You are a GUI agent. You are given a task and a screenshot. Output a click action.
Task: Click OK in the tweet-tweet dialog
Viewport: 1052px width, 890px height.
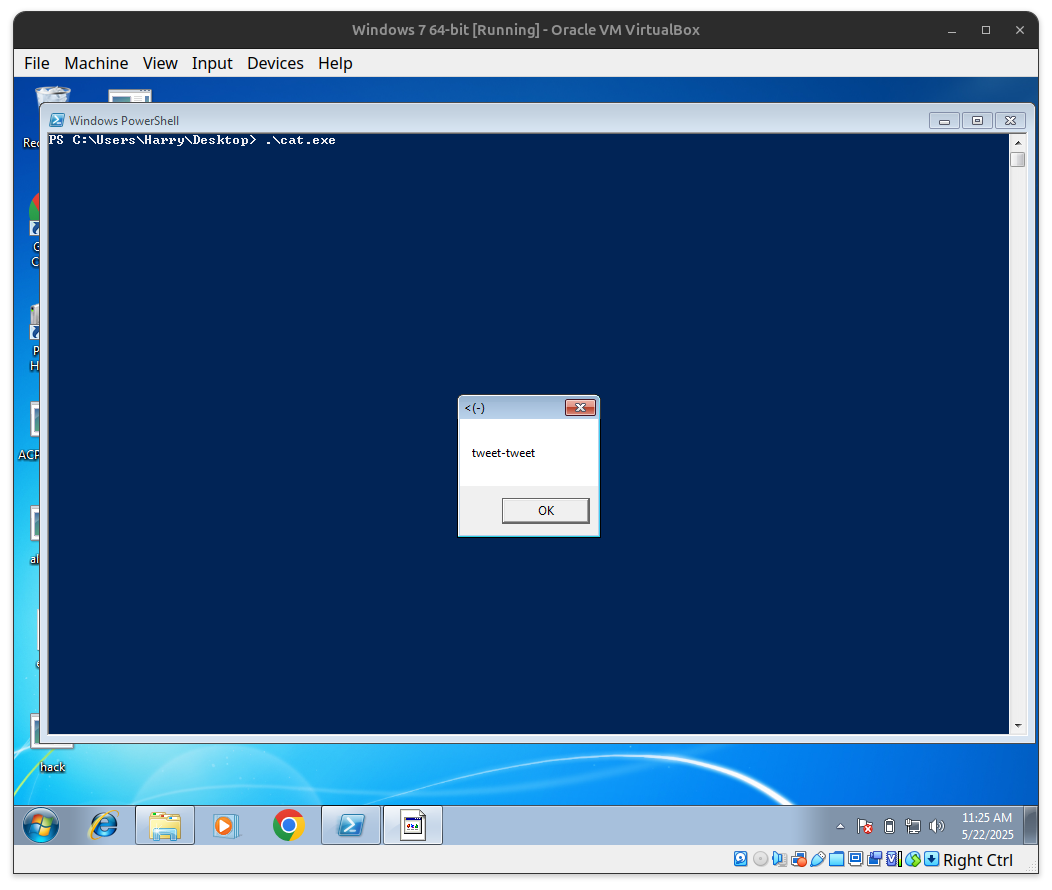[x=545, y=510]
